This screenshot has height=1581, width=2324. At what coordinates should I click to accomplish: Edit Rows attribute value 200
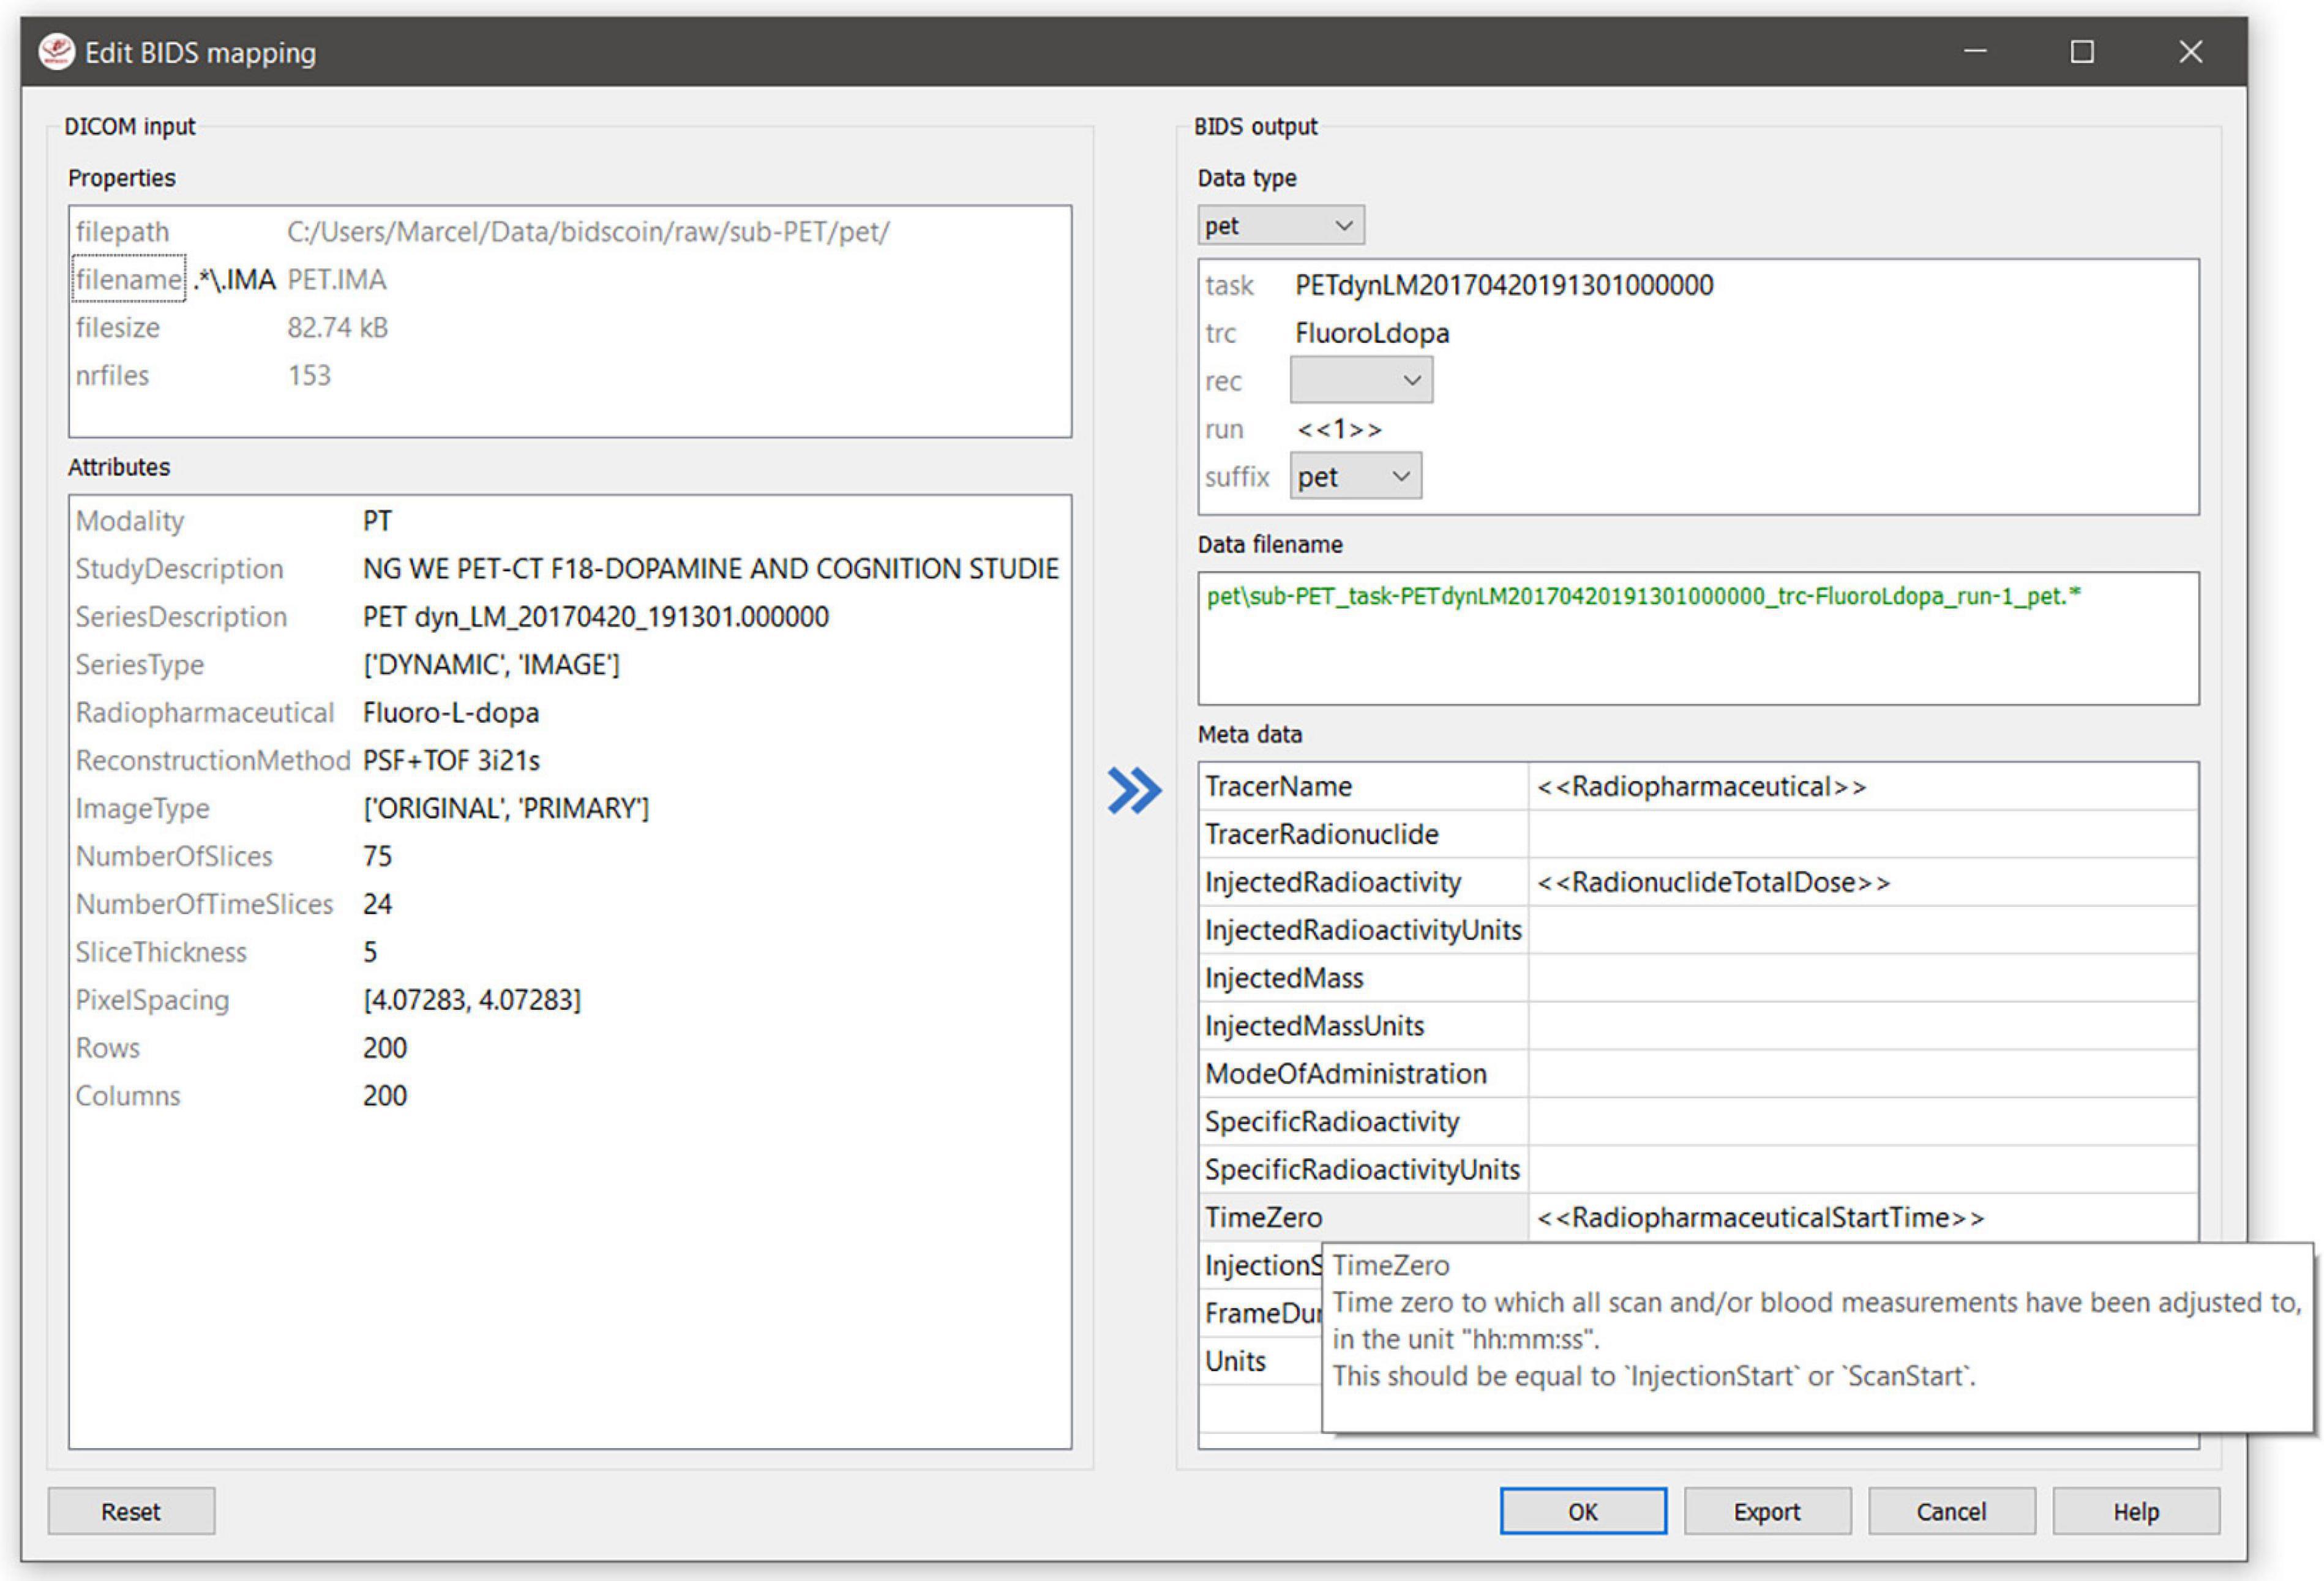point(385,1048)
